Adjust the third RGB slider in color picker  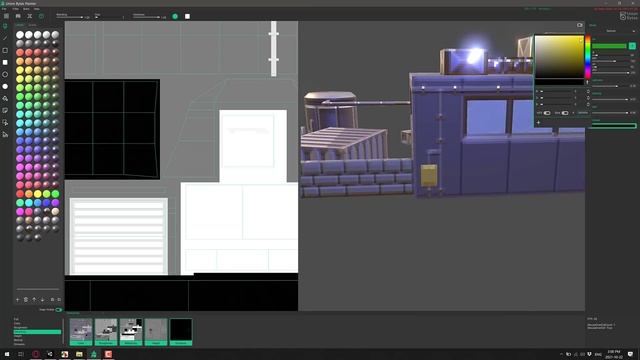(557, 104)
